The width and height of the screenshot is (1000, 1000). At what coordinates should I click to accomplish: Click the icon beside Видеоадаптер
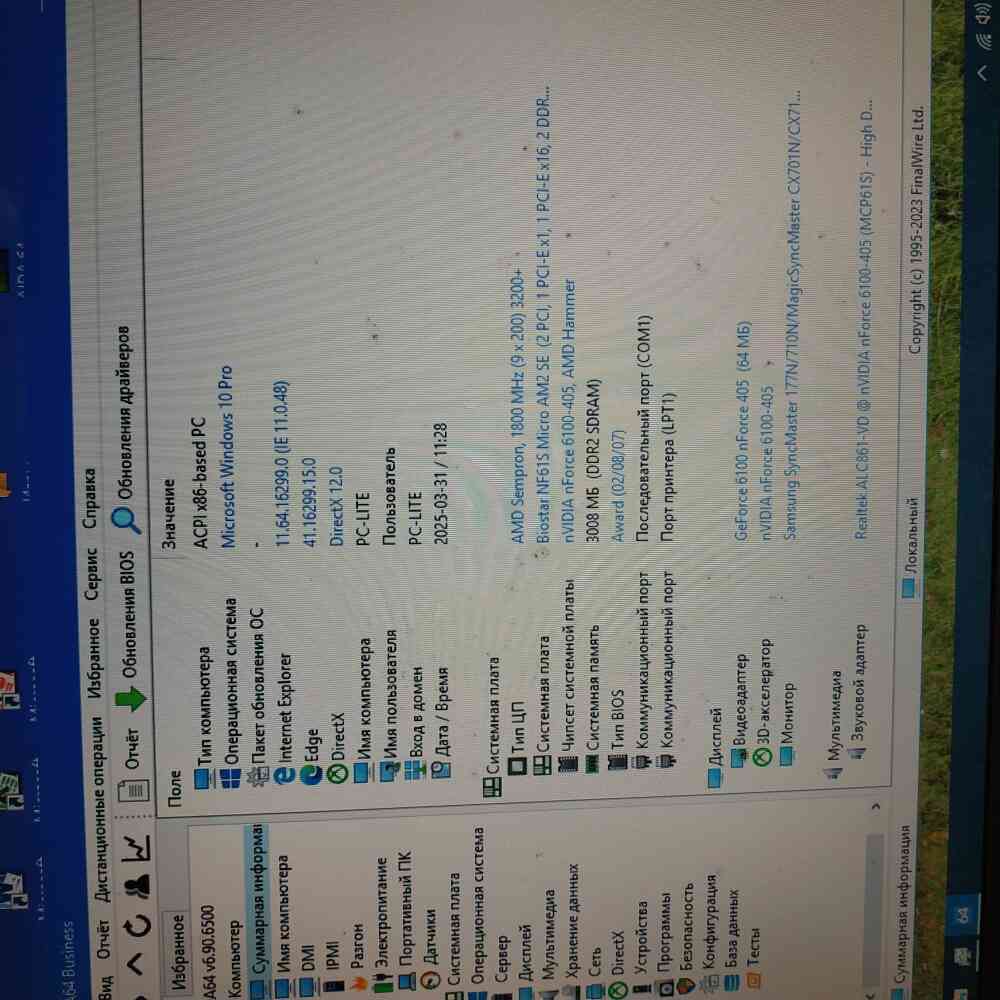point(739,758)
